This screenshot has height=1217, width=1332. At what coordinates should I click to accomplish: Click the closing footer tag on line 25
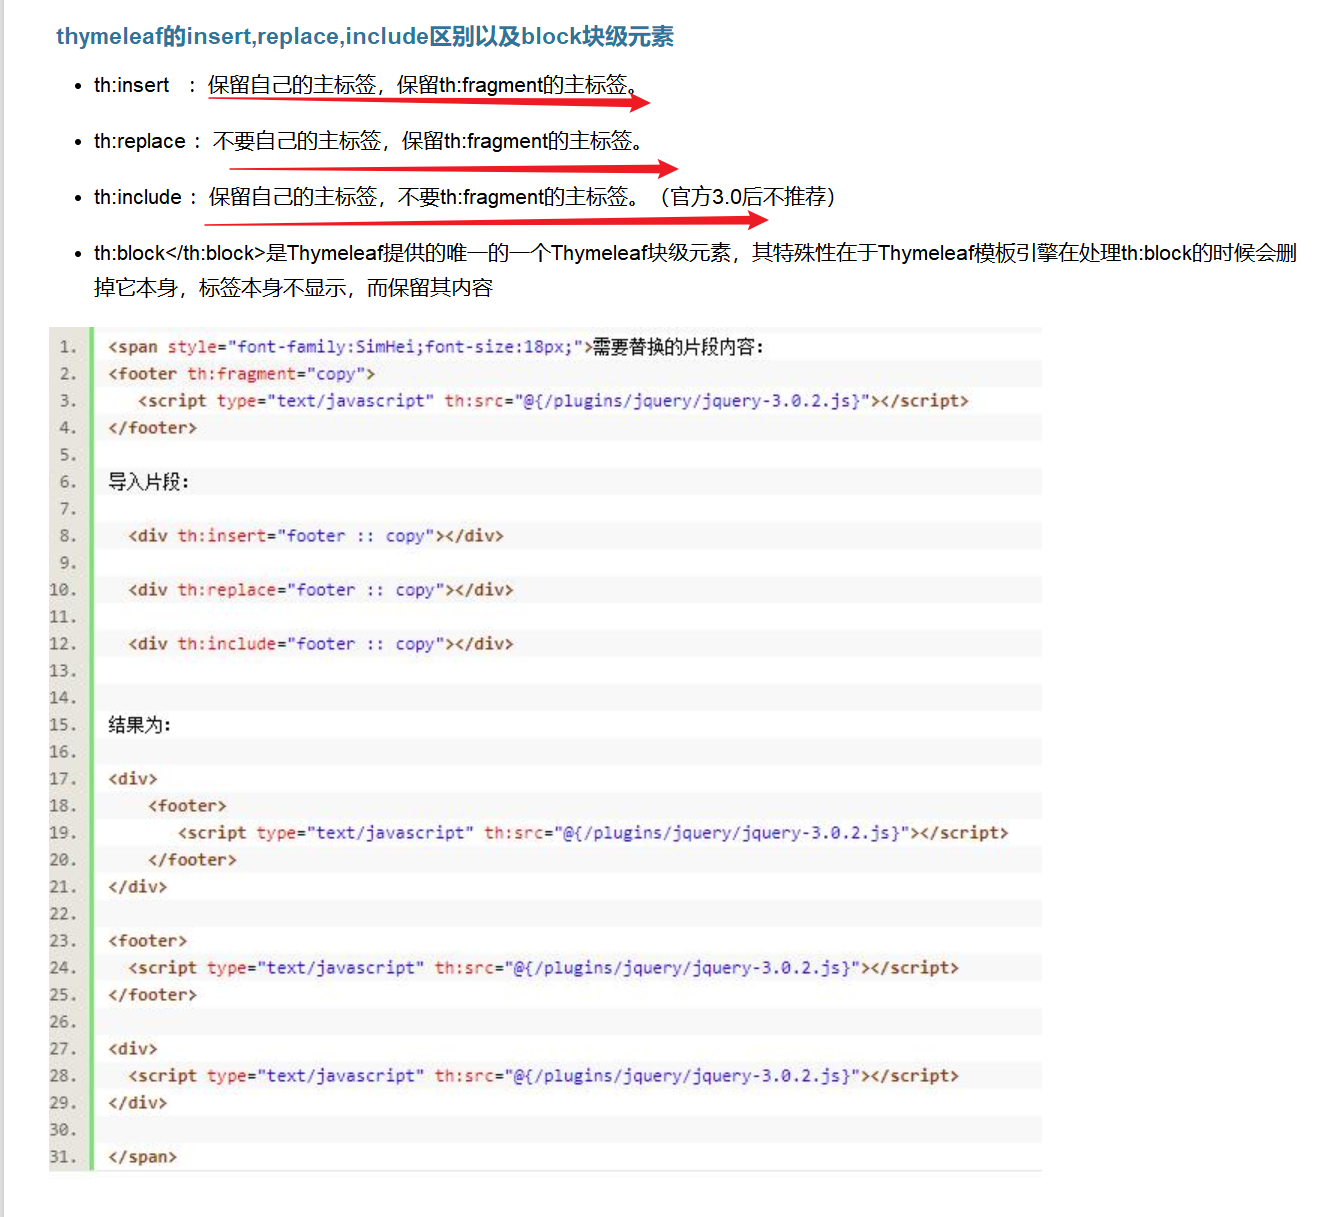point(153,995)
